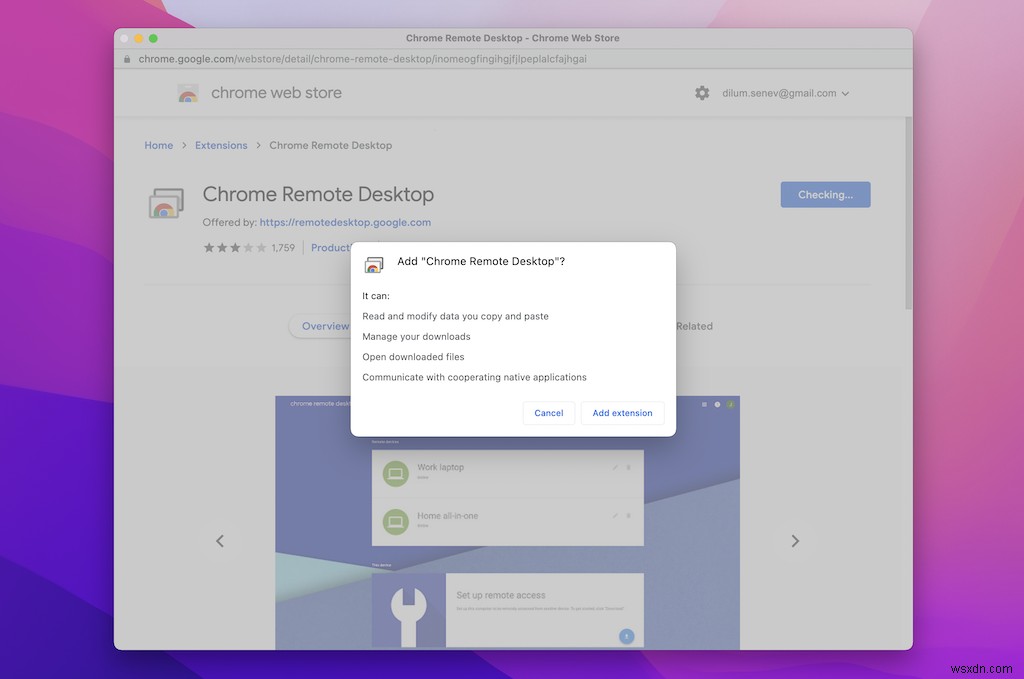The height and width of the screenshot is (679, 1024).
Task: Click the Chrome Web Store settings gear icon
Action: pos(702,92)
